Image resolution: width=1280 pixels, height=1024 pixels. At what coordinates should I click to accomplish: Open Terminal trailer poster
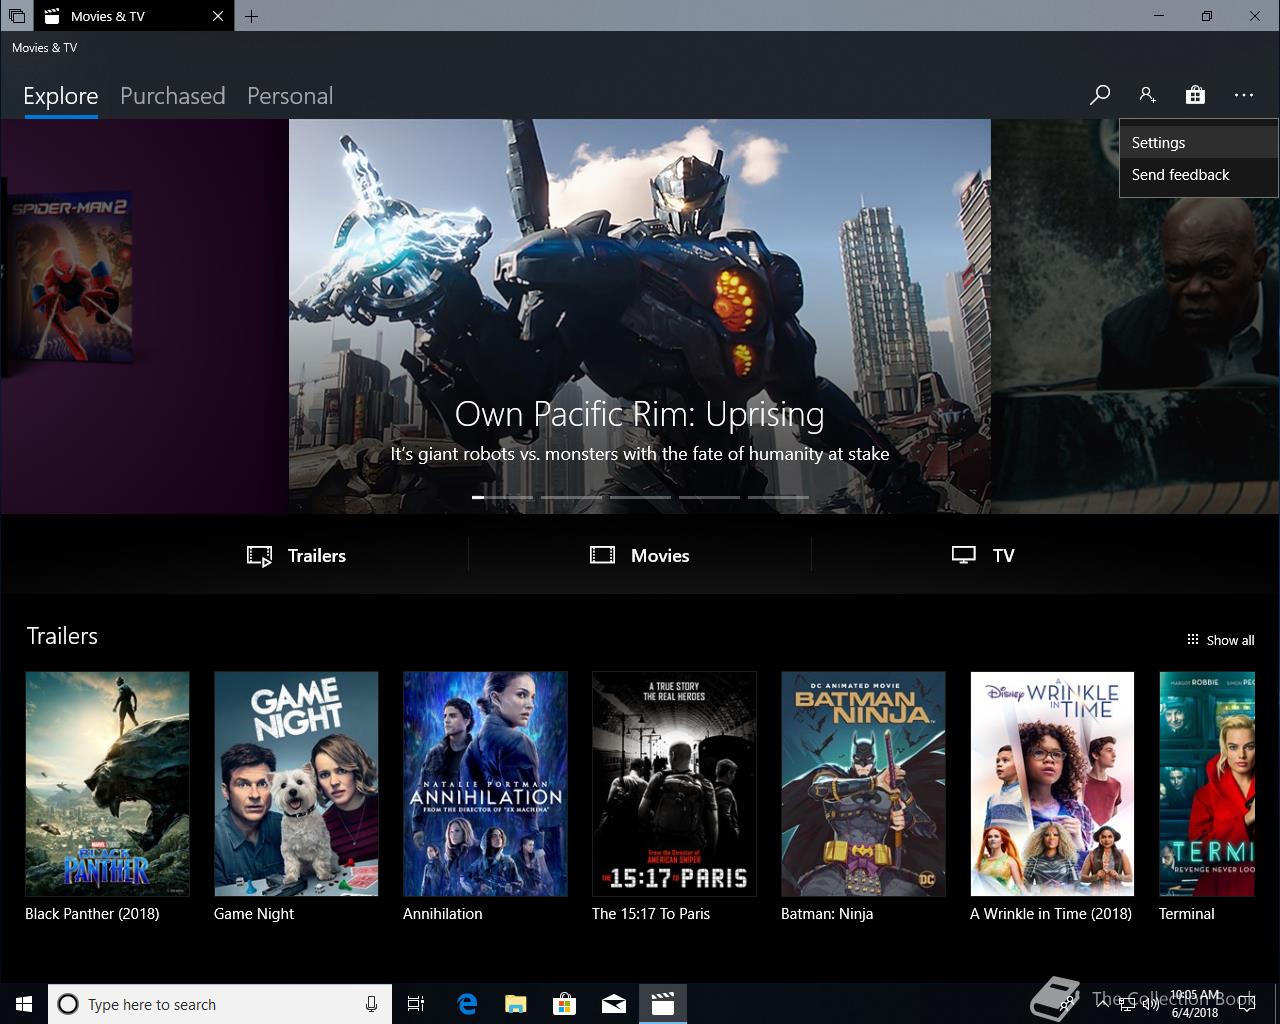(1207, 784)
